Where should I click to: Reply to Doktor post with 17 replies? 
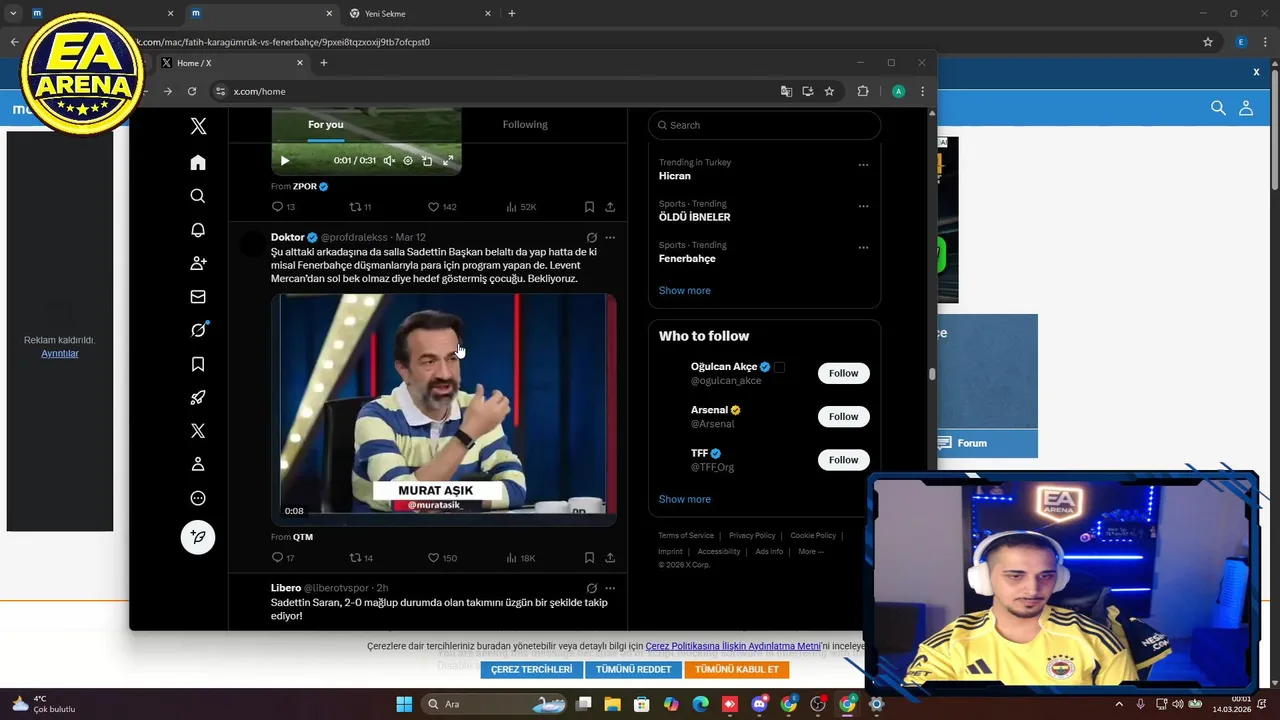pyautogui.click(x=283, y=558)
